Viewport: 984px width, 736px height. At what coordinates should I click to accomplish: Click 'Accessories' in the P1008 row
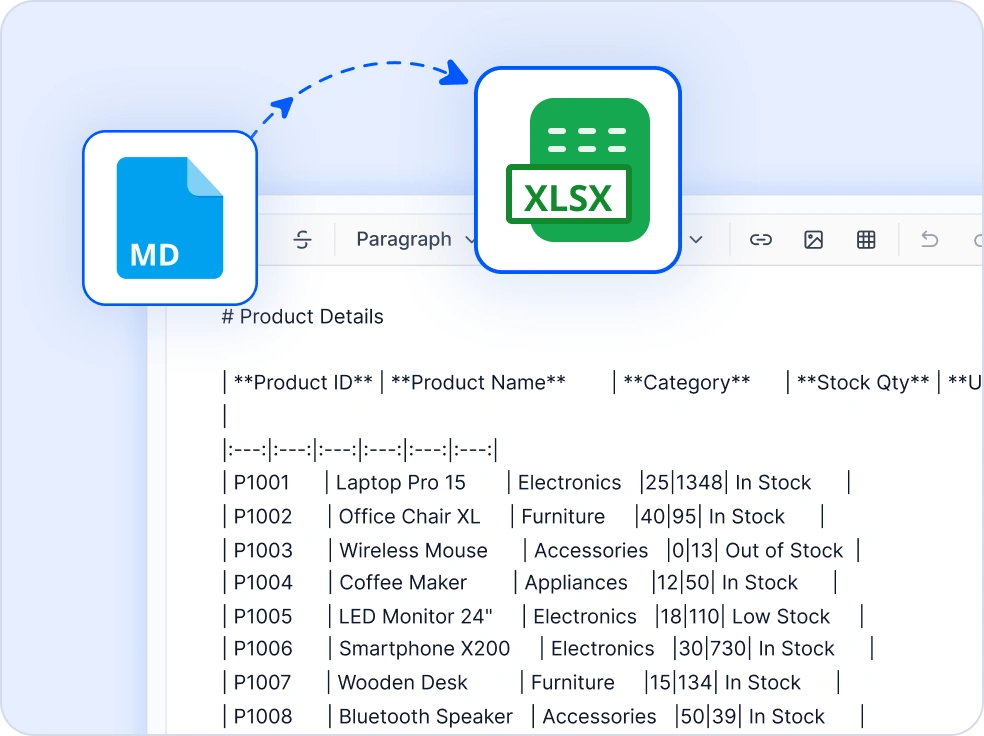pyautogui.click(x=599, y=716)
